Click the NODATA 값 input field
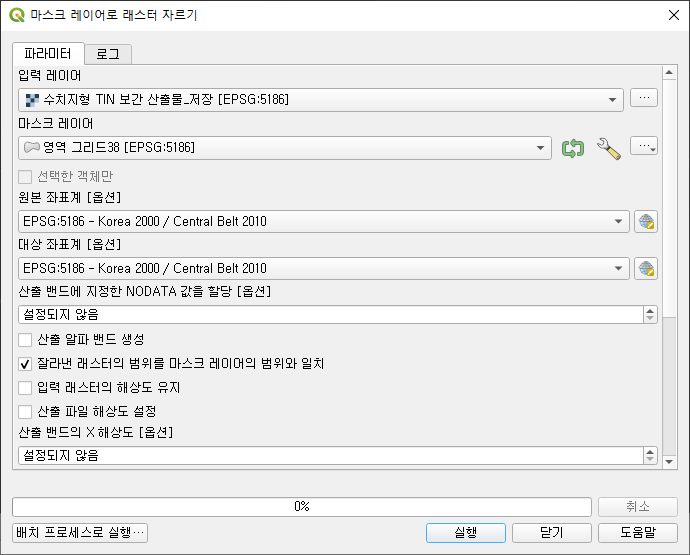This screenshot has width=690, height=555. pos(331,315)
